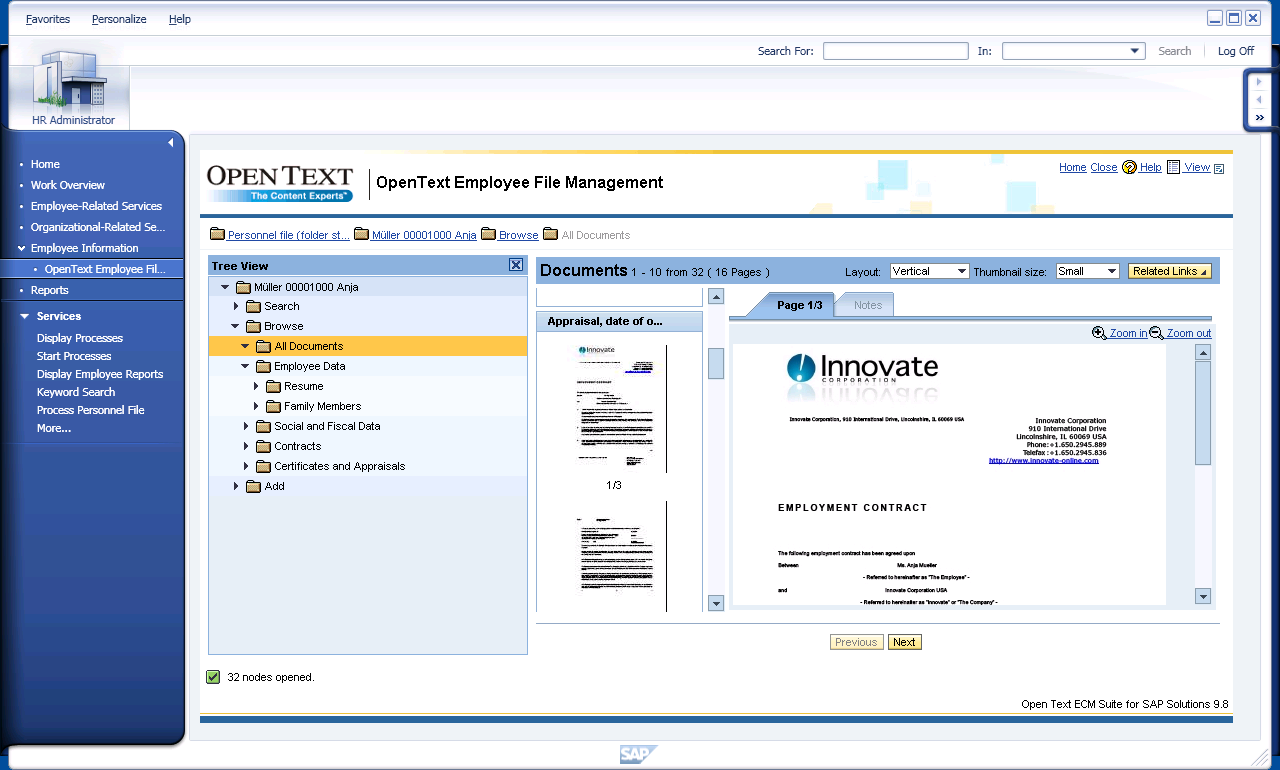This screenshot has width=1280, height=770.
Task: Click the innovate-online.com link in document
Action: click(x=1043, y=461)
